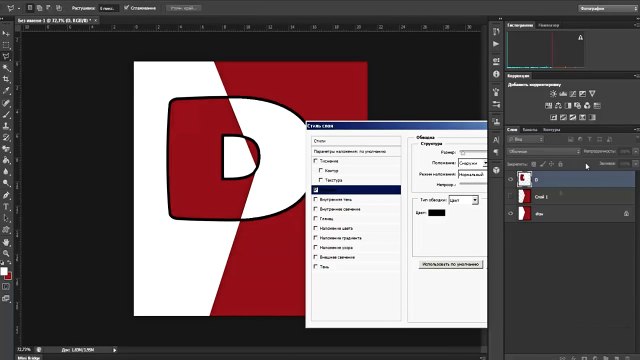Select the Zoom tool
The width and height of the screenshot is (640, 360).
click(x=6, y=253)
